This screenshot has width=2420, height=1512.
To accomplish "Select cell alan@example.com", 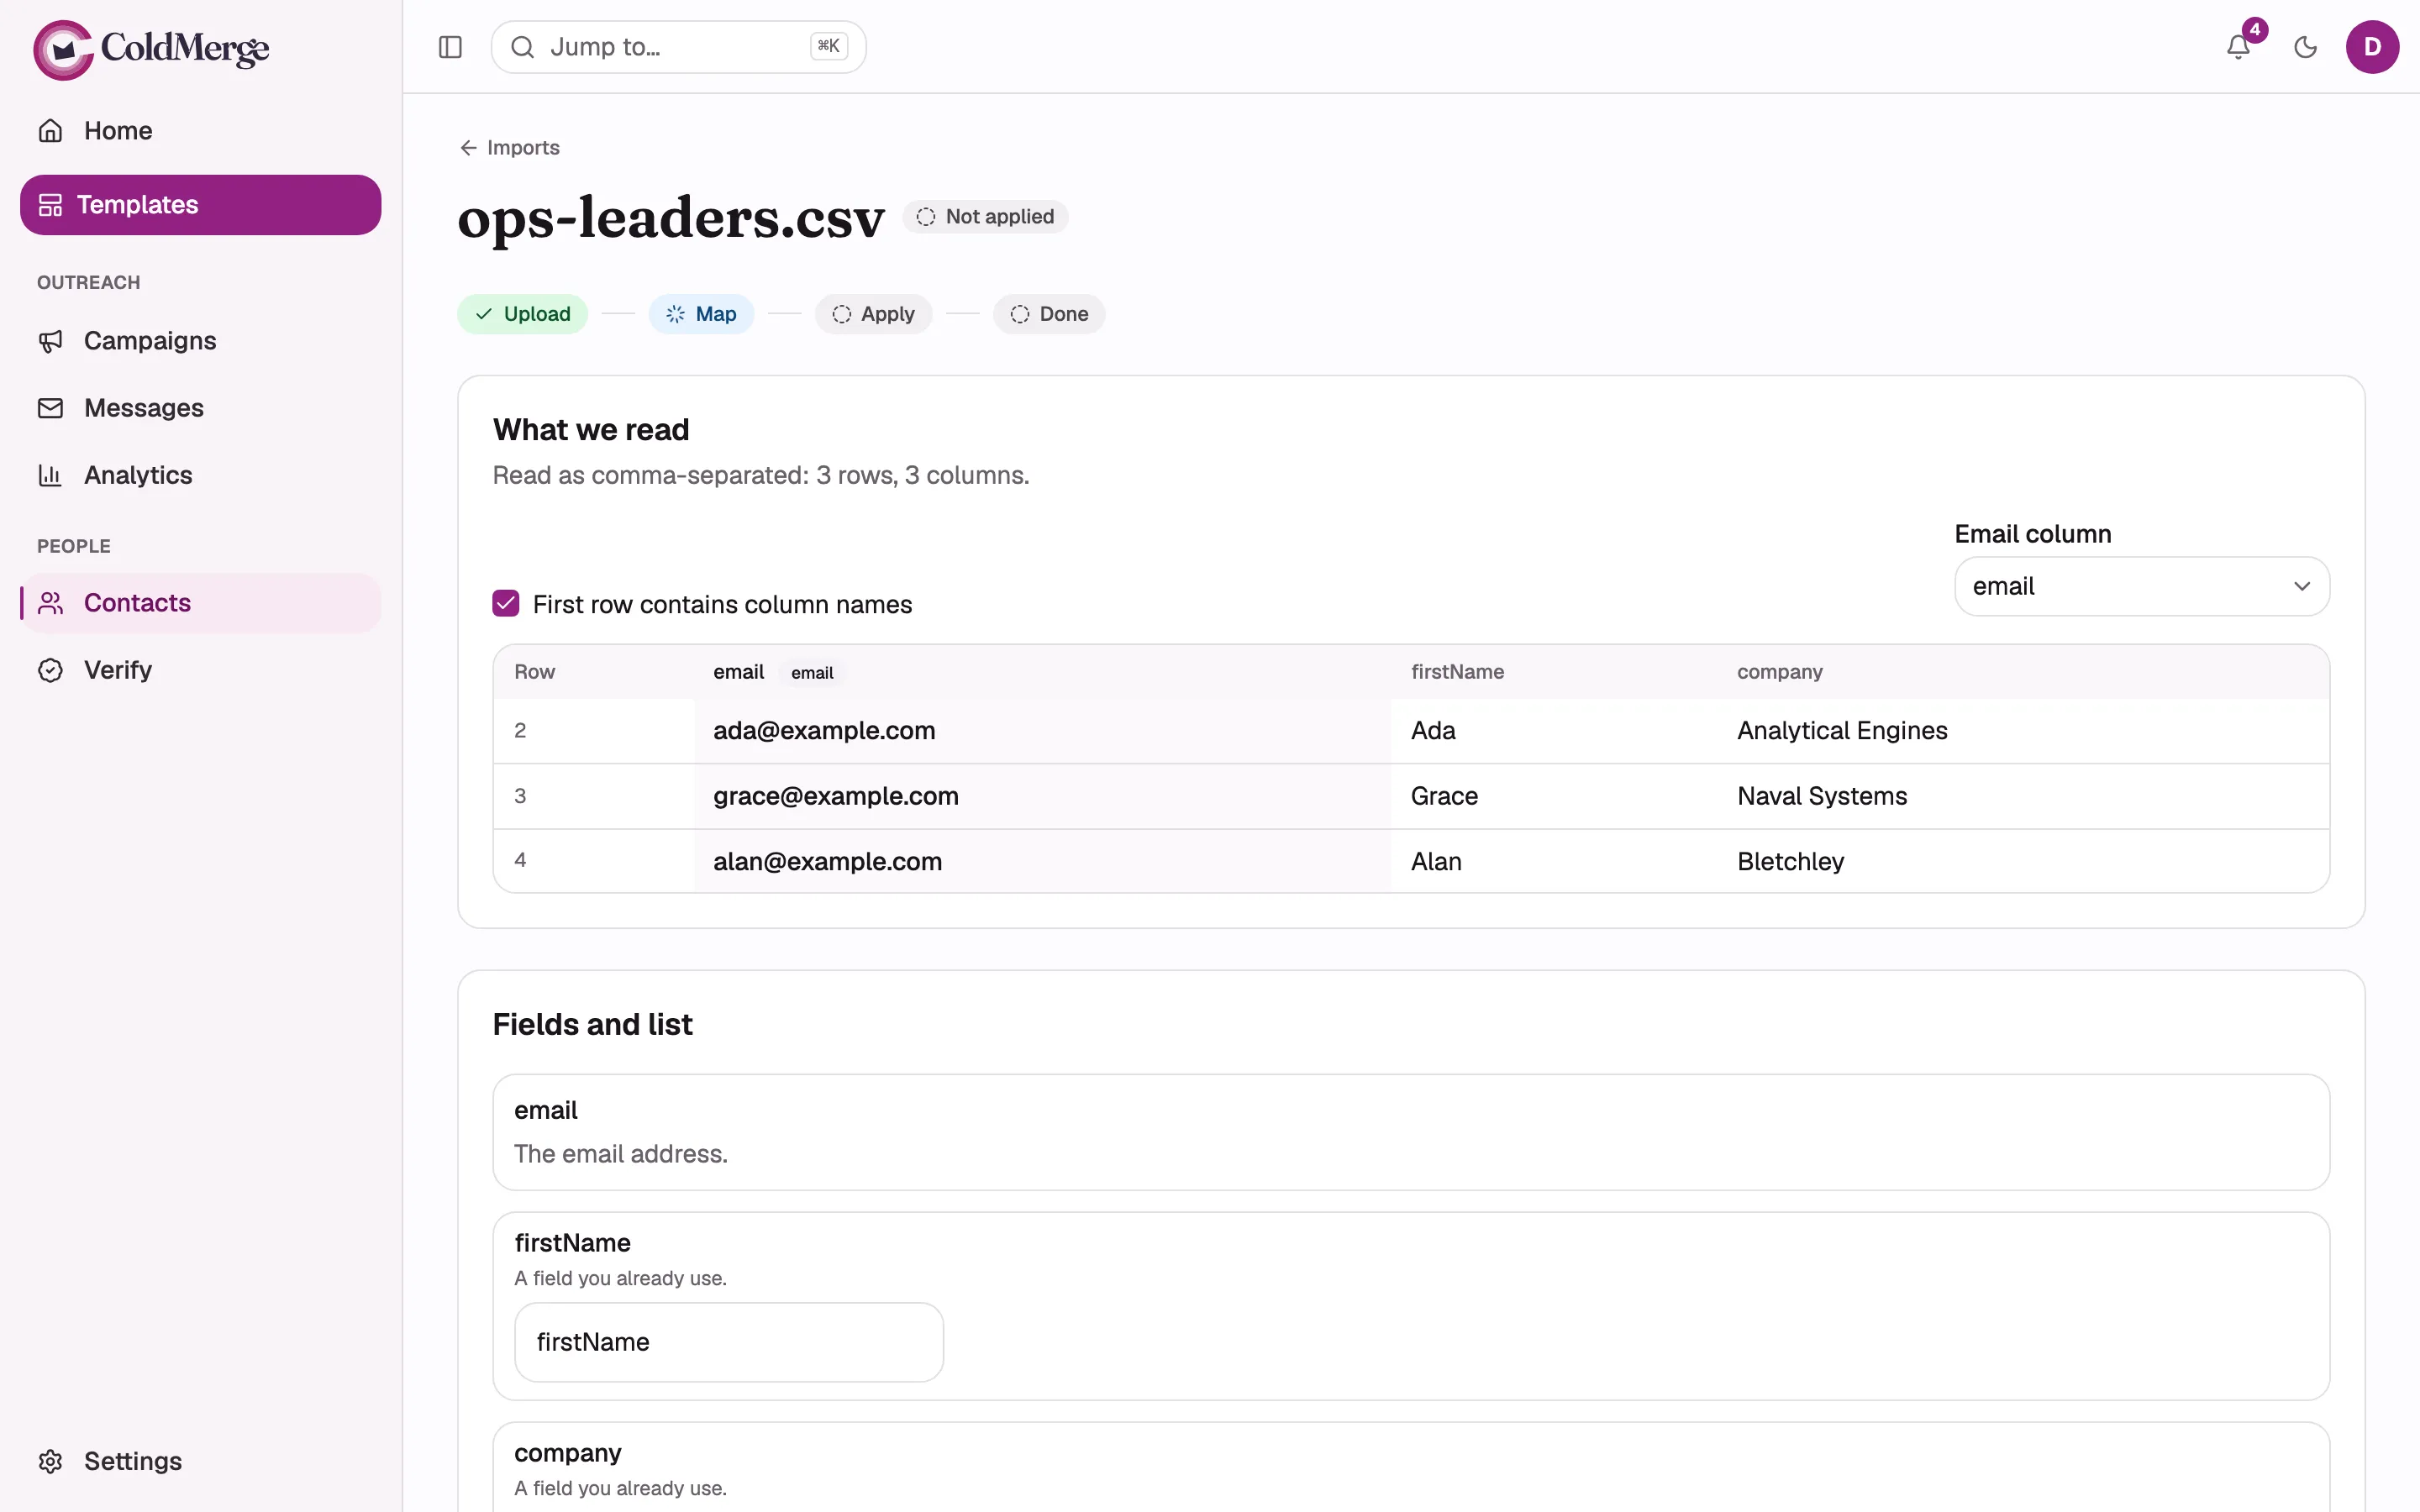I will click(x=827, y=862).
